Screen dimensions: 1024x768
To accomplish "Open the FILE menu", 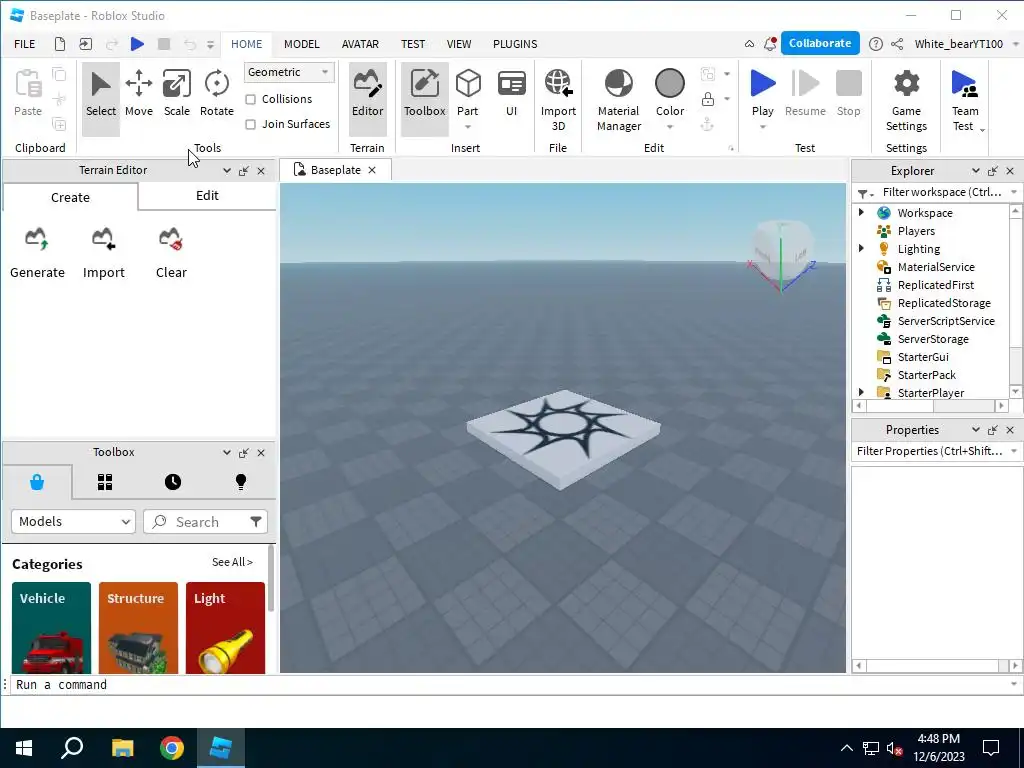I will [25, 44].
